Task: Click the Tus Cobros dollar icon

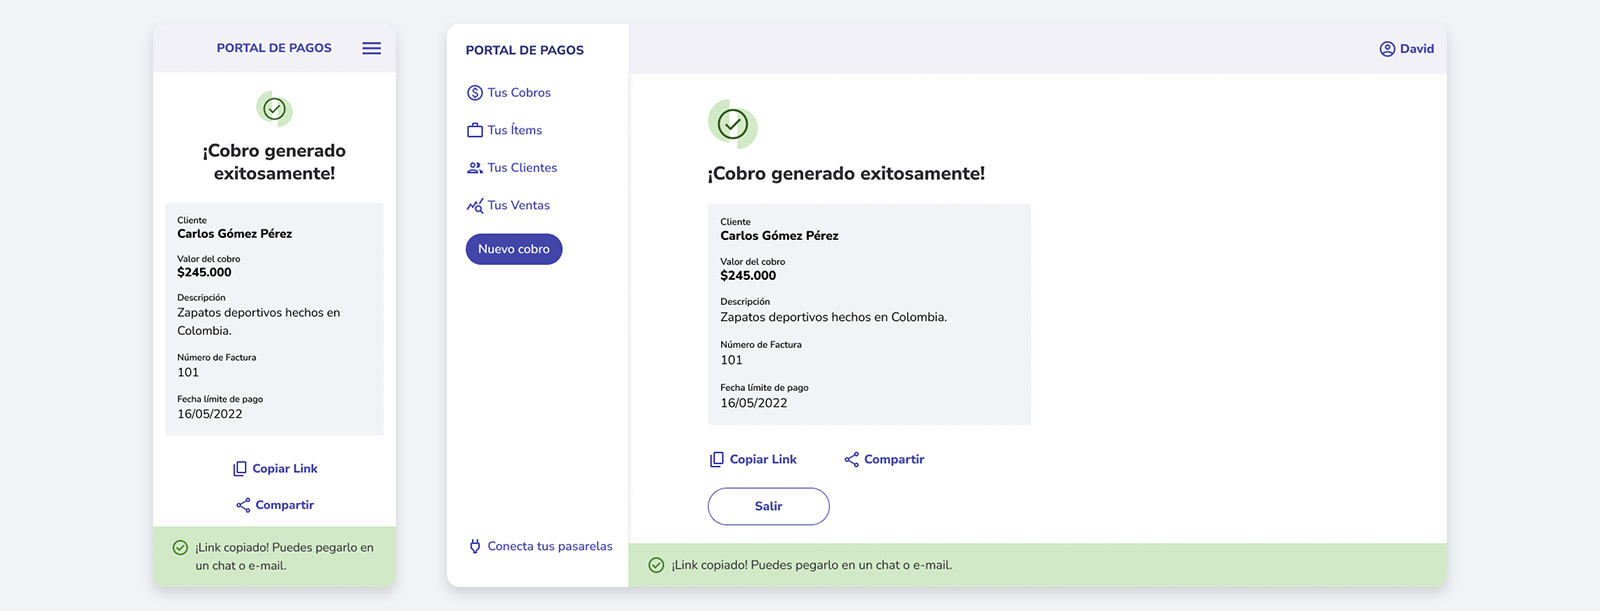Action: [x=475, y=93]
